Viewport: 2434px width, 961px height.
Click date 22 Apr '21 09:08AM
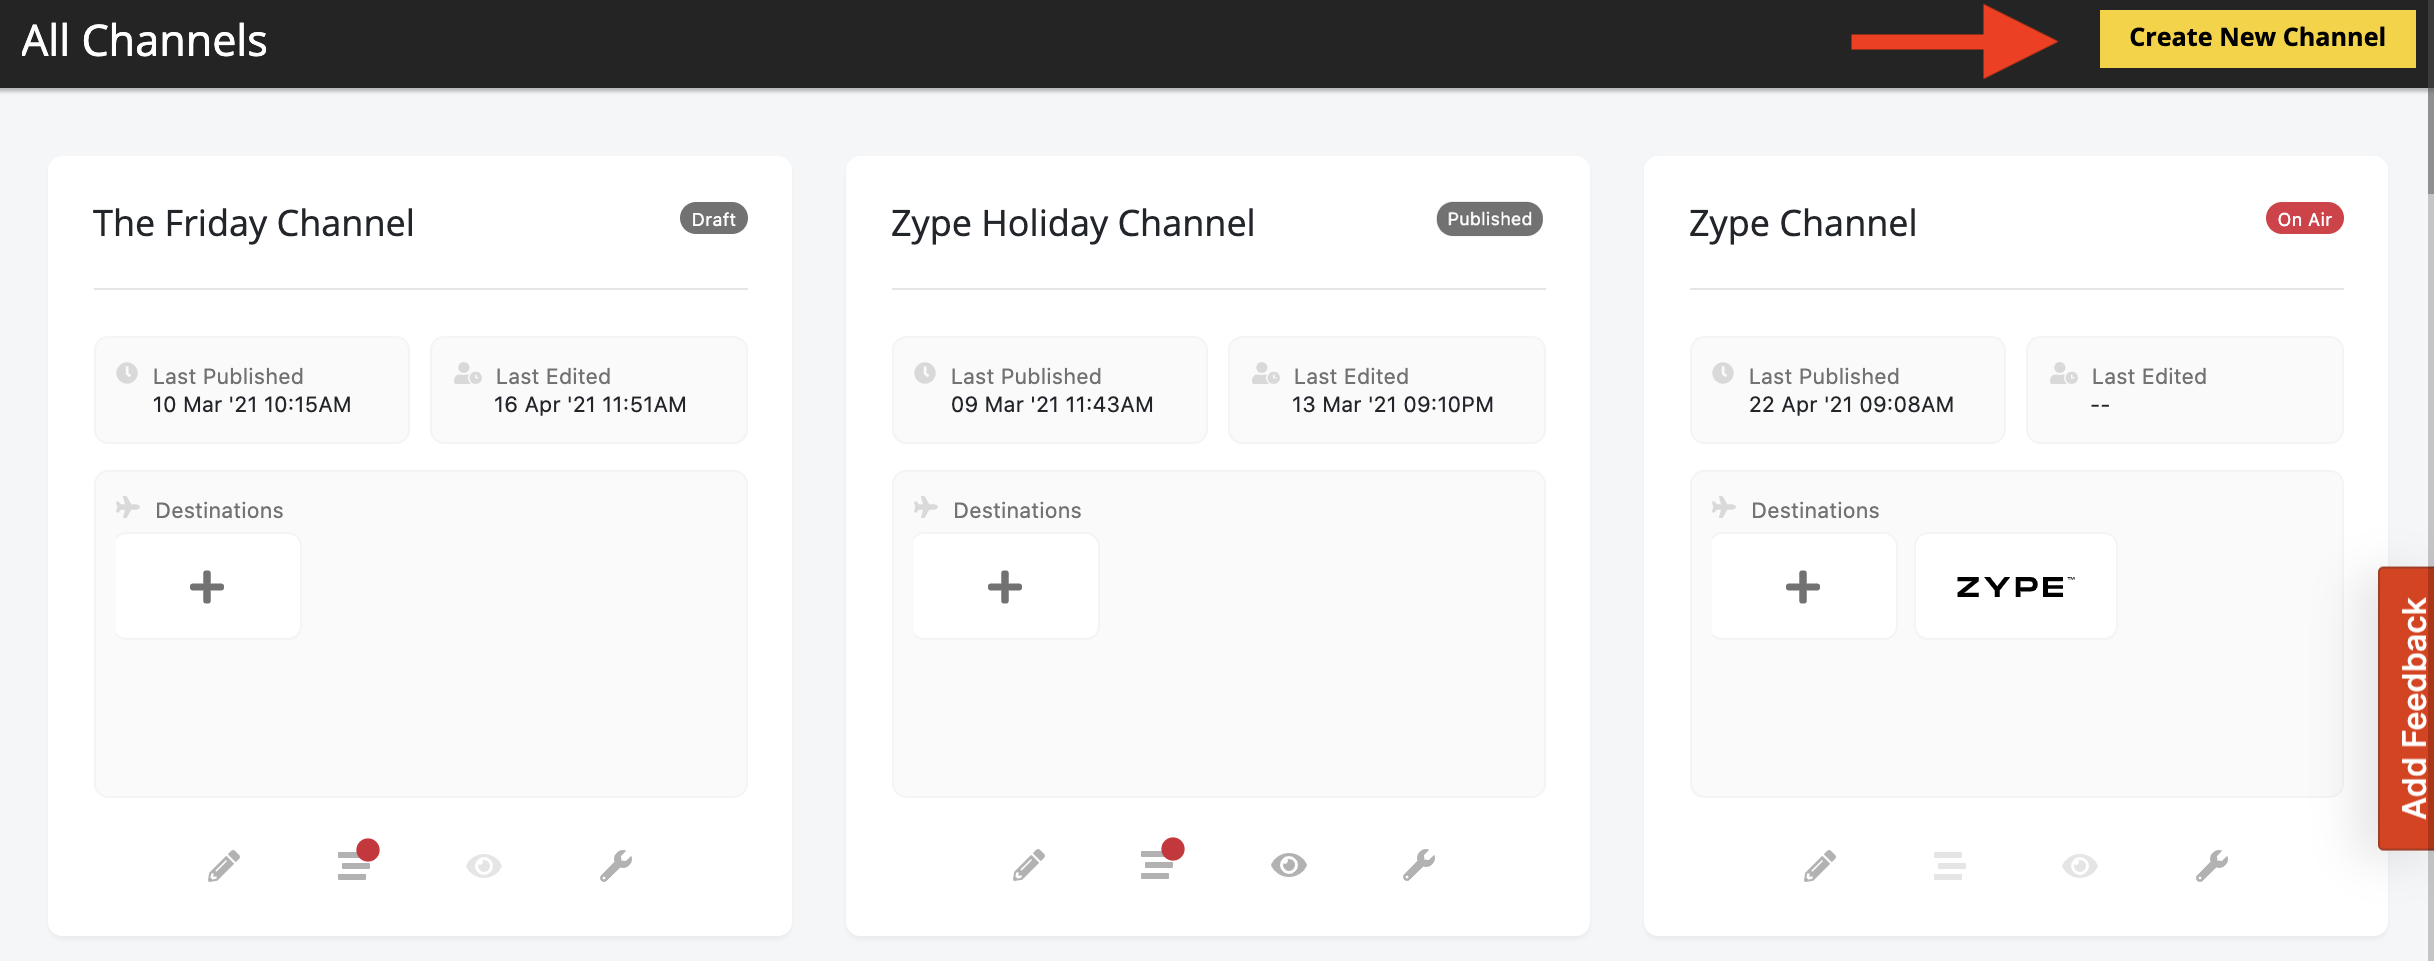click(1851, 405)
